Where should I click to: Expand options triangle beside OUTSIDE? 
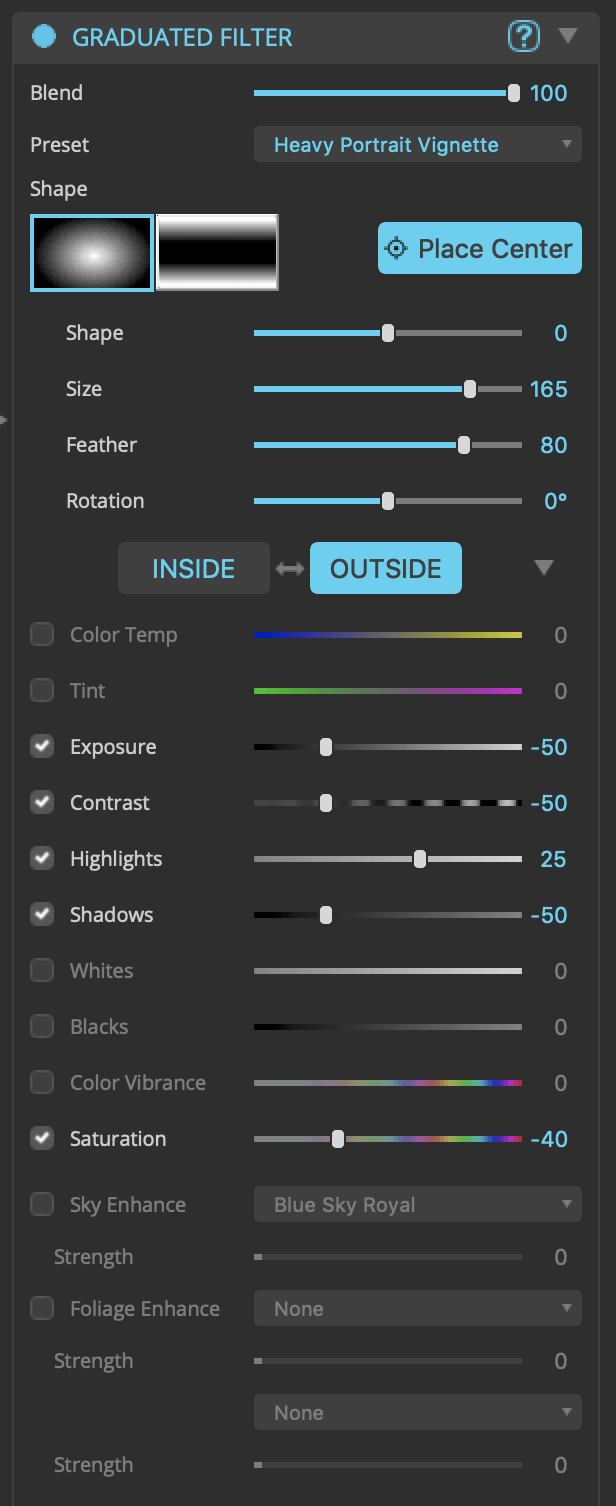543,568
